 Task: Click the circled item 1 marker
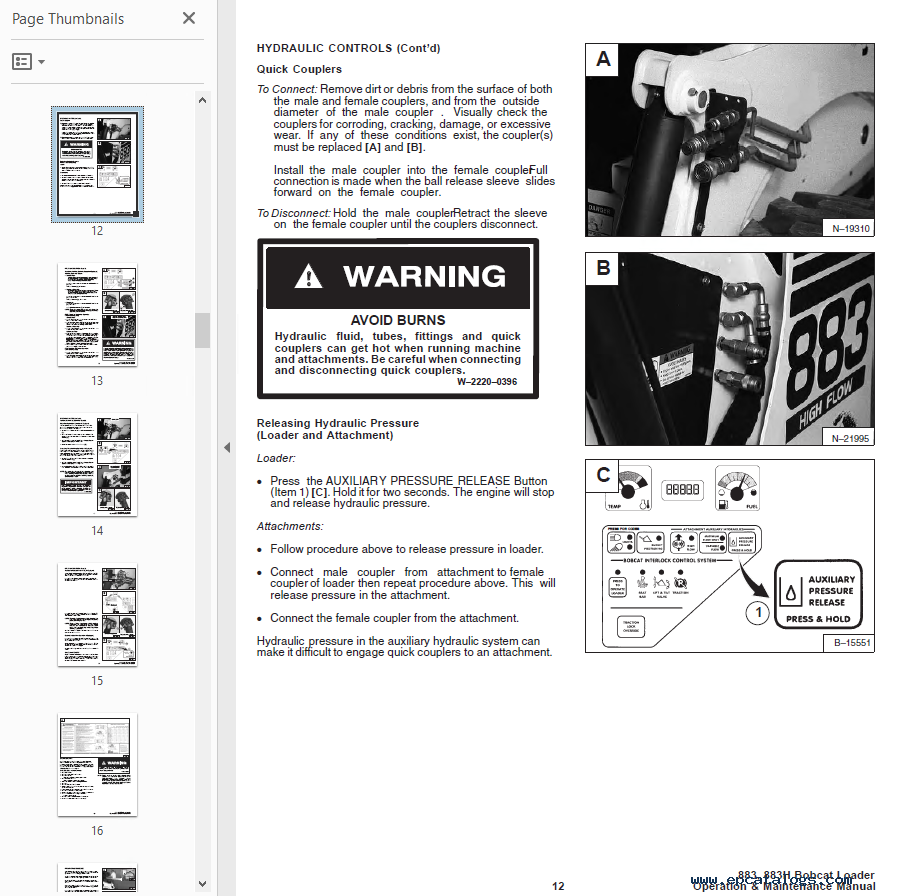click(x=758, y=612)
